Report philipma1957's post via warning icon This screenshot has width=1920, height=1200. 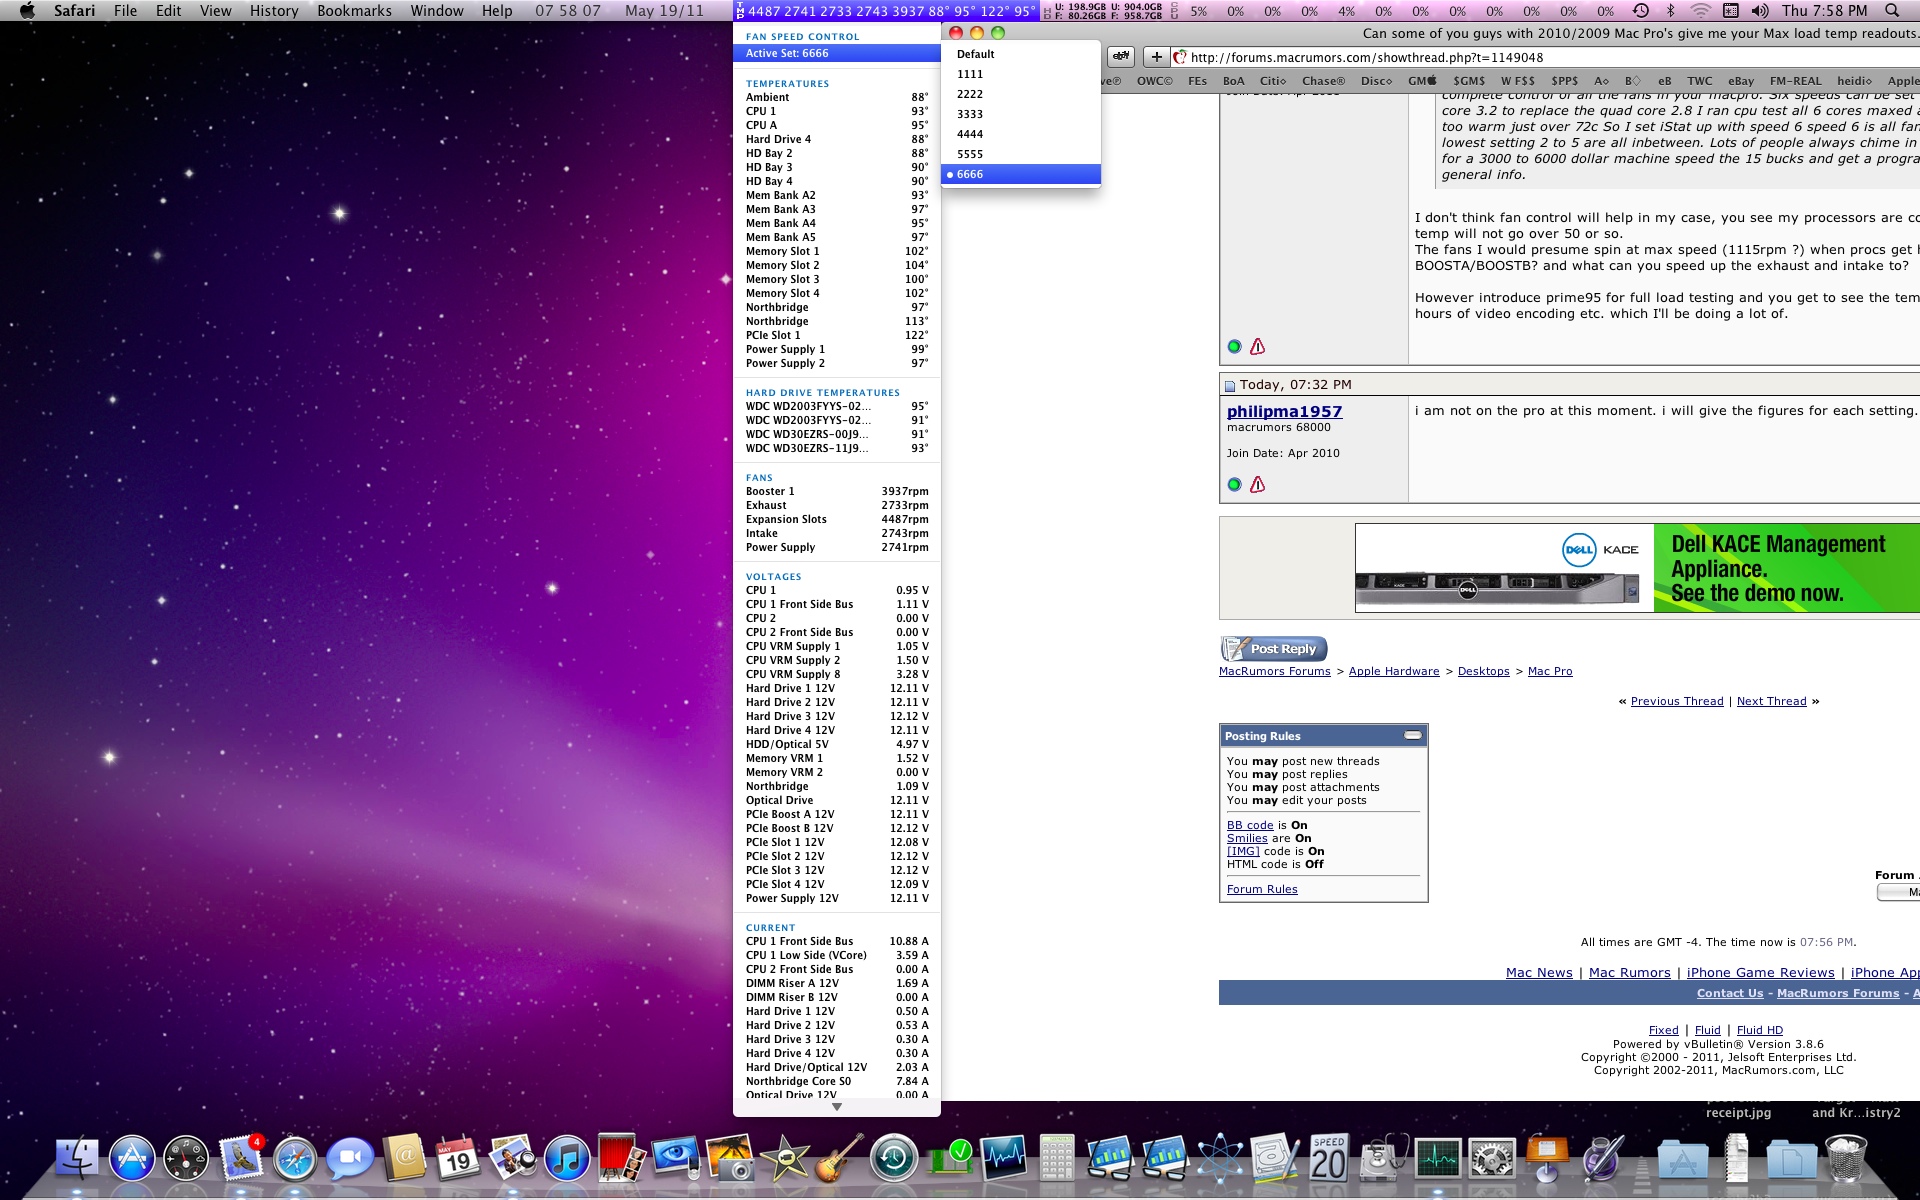point(1258,484)
